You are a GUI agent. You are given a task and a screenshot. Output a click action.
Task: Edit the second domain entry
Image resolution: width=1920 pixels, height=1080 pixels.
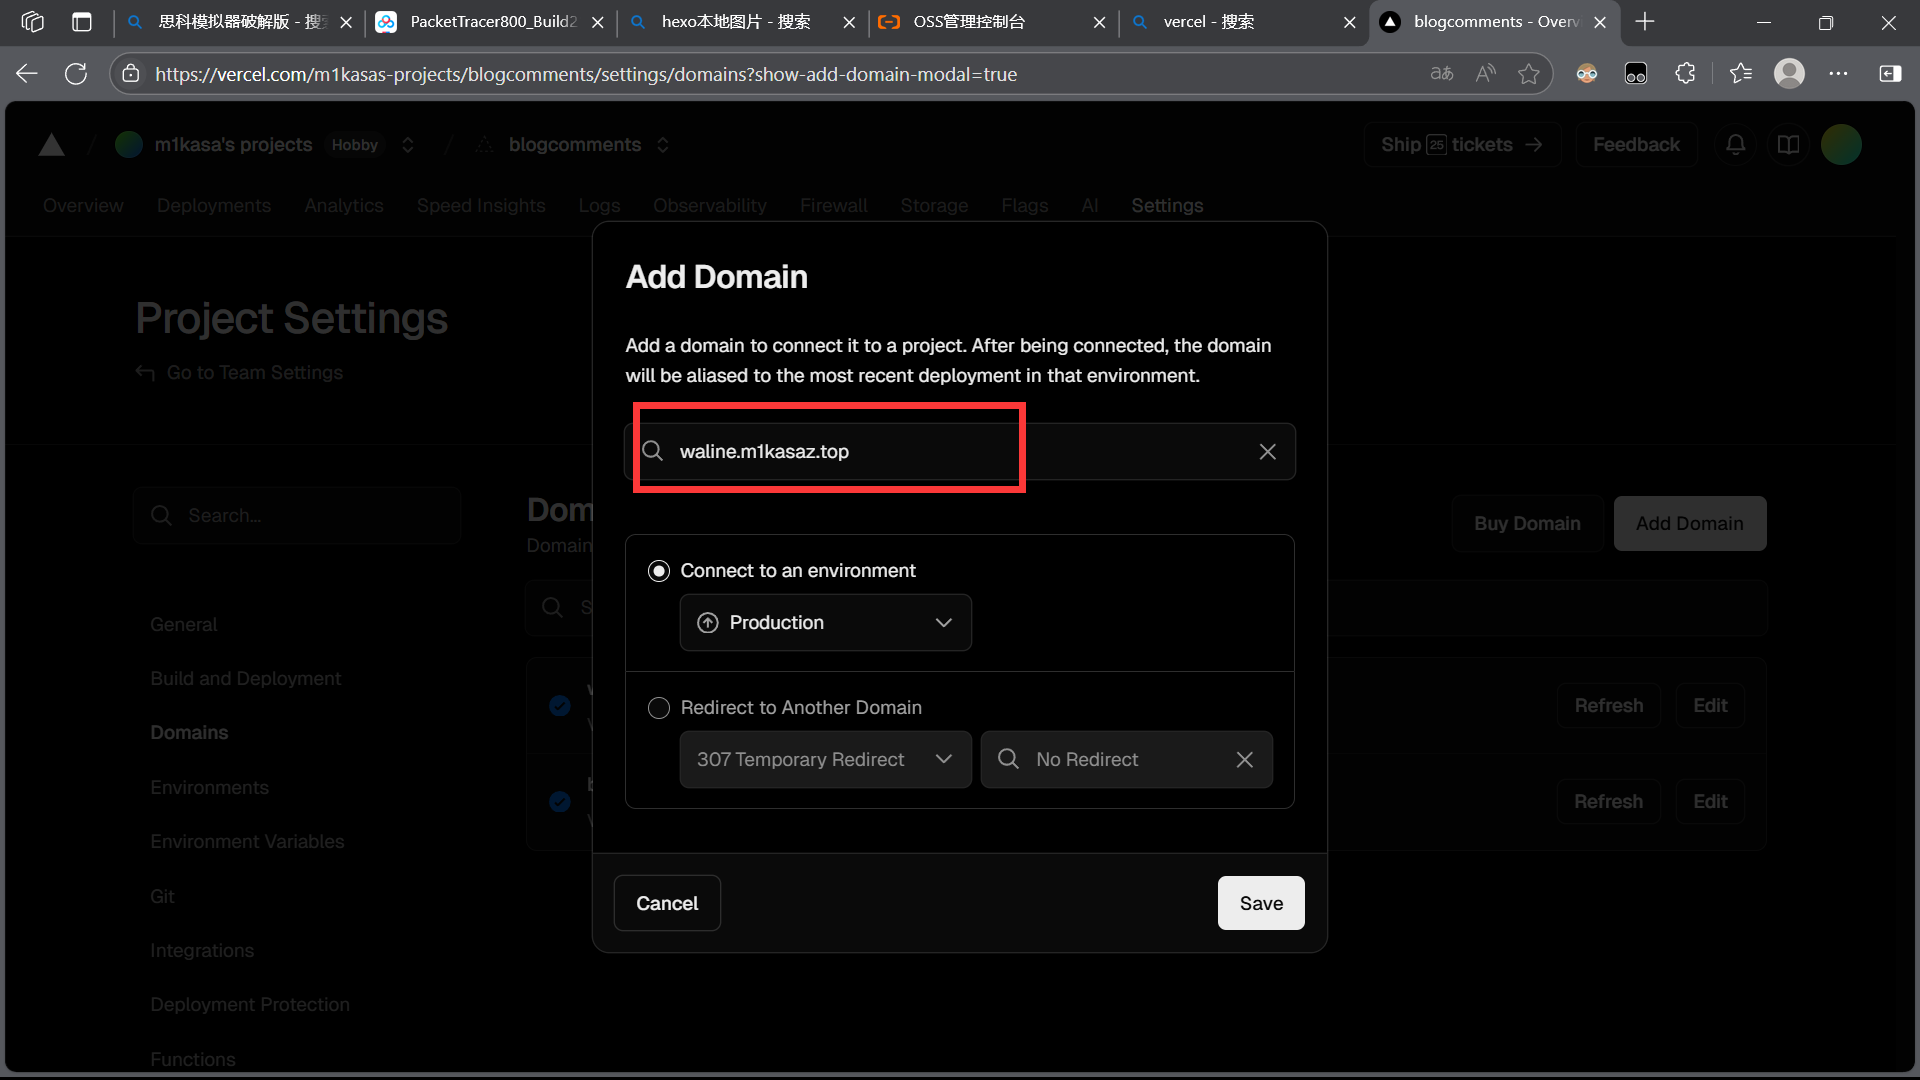(x=1710, y=802)
